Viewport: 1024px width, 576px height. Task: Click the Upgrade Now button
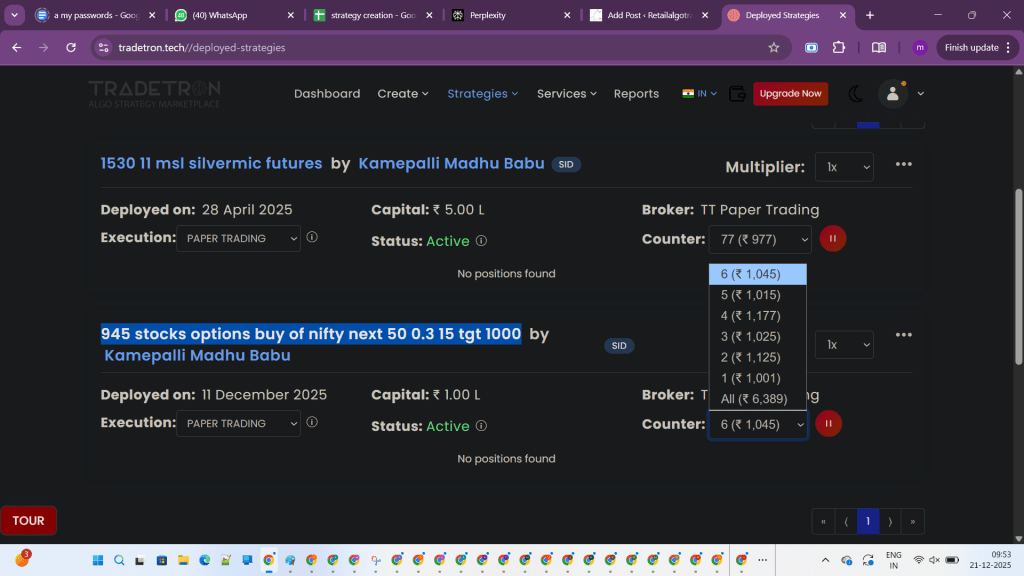pyautogui.click(x=790, y=94)
